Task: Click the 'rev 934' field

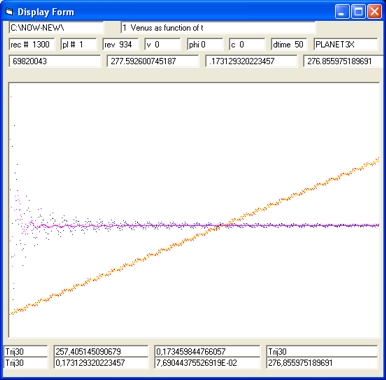Action: coord(121,44)
